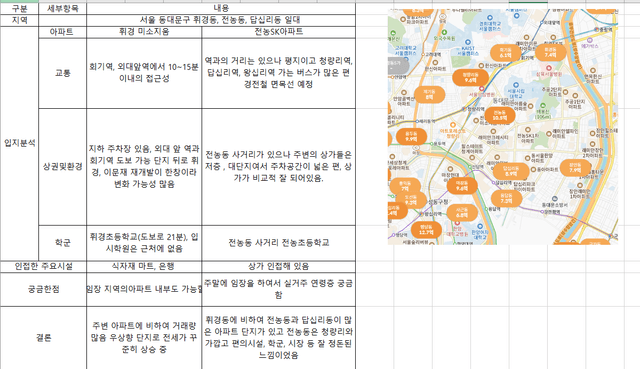Select the 교통 row label cell

[62, 73]
